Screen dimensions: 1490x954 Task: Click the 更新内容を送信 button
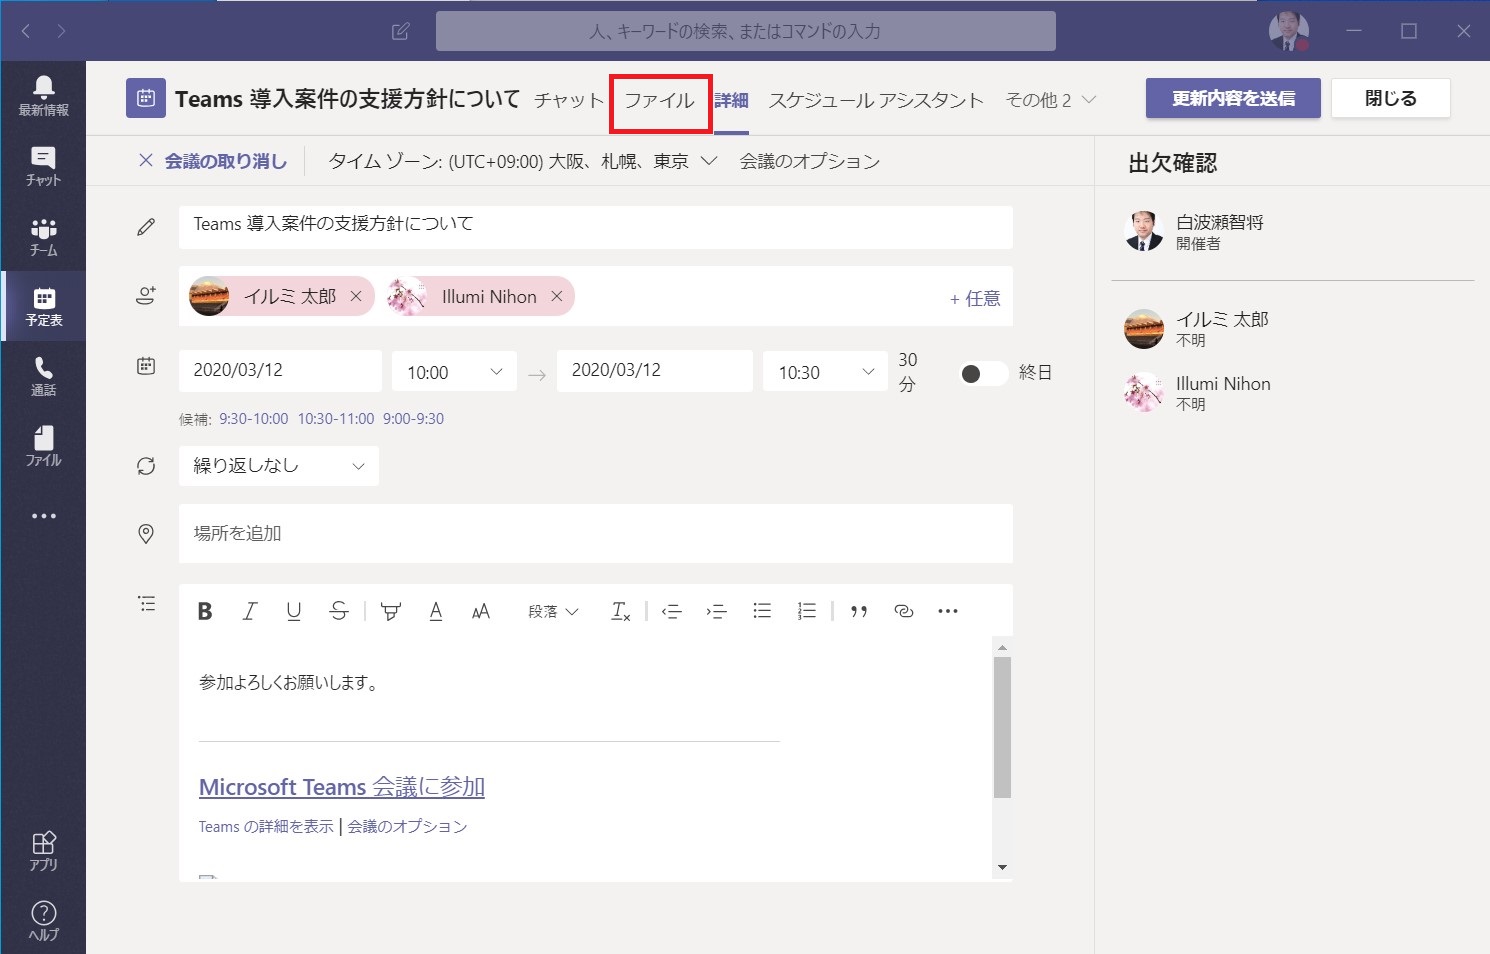coord(1233,98)
